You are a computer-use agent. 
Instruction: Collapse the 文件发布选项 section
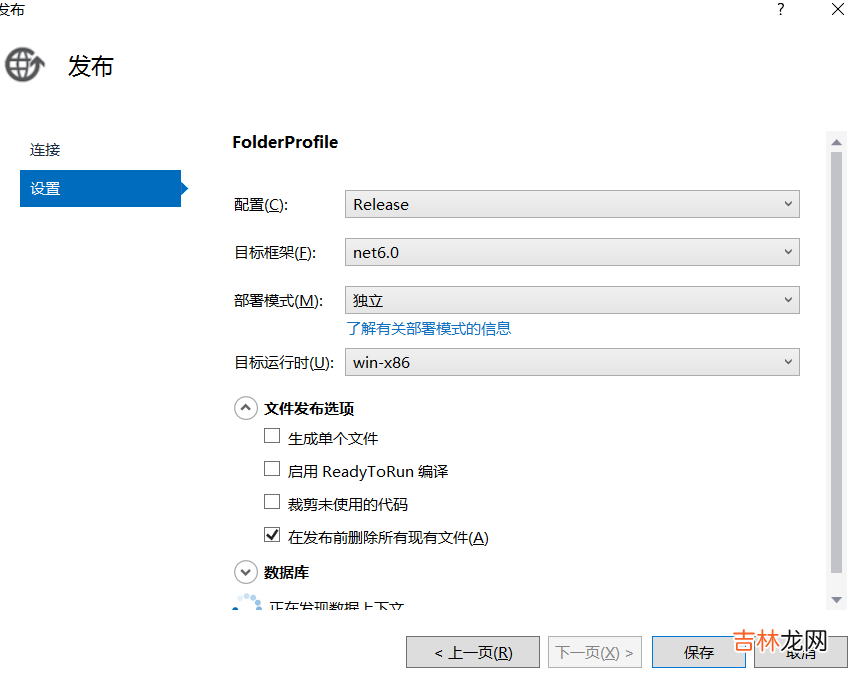(x=245, y=408)
